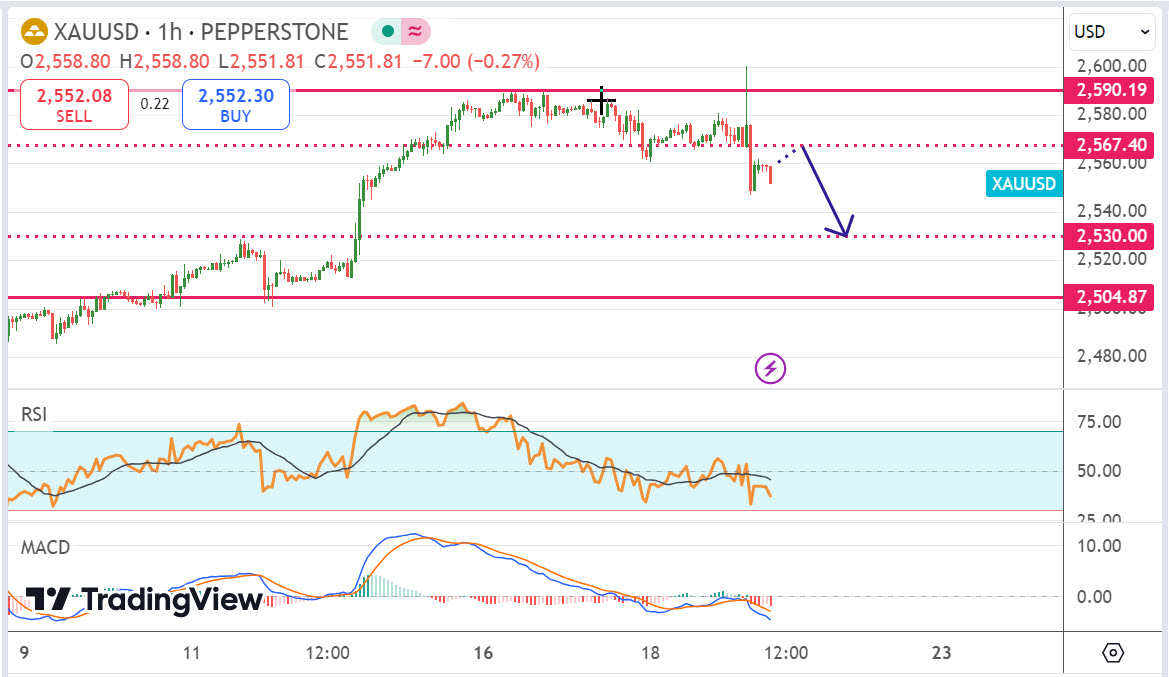Viewport: 1169px width, 677px height.
Task: Select the blue downward arrow drawing
Action: (x=827, y=192)
